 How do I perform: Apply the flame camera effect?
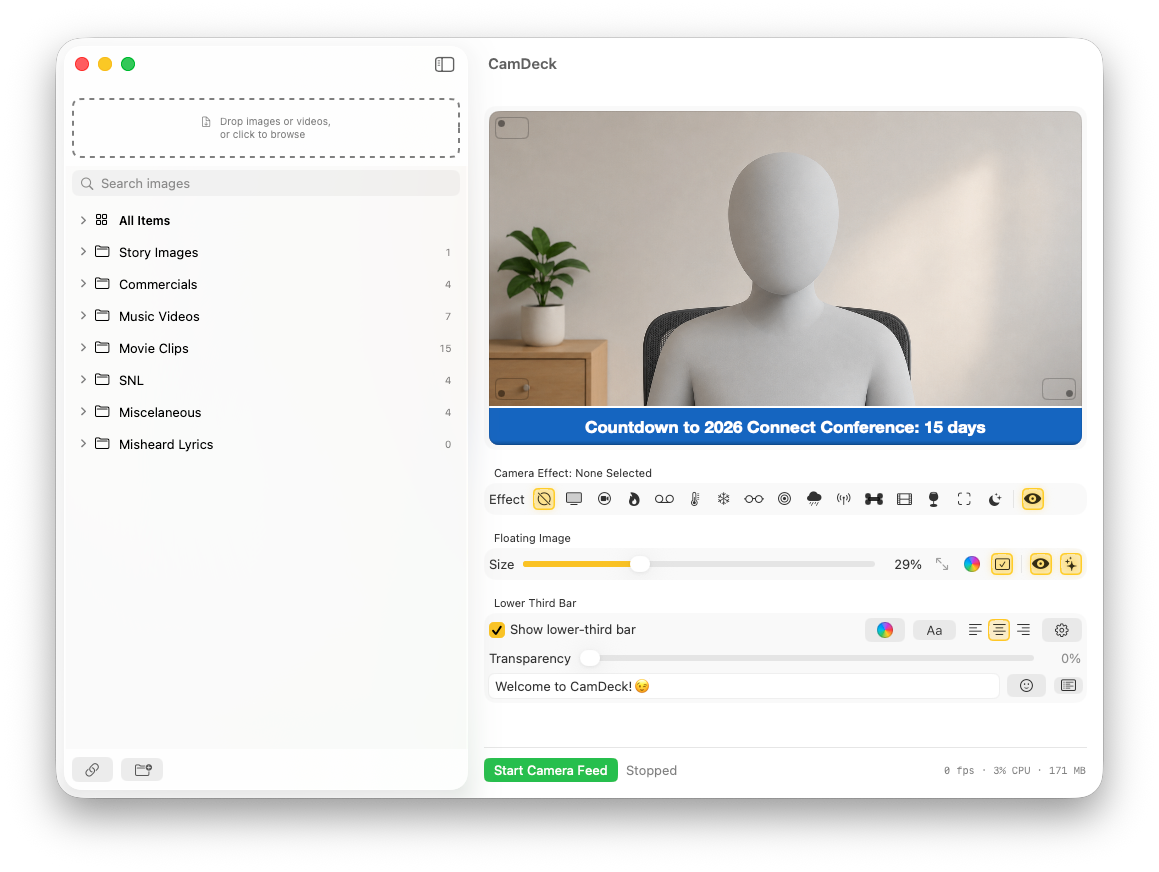click(x=633, y=499)
